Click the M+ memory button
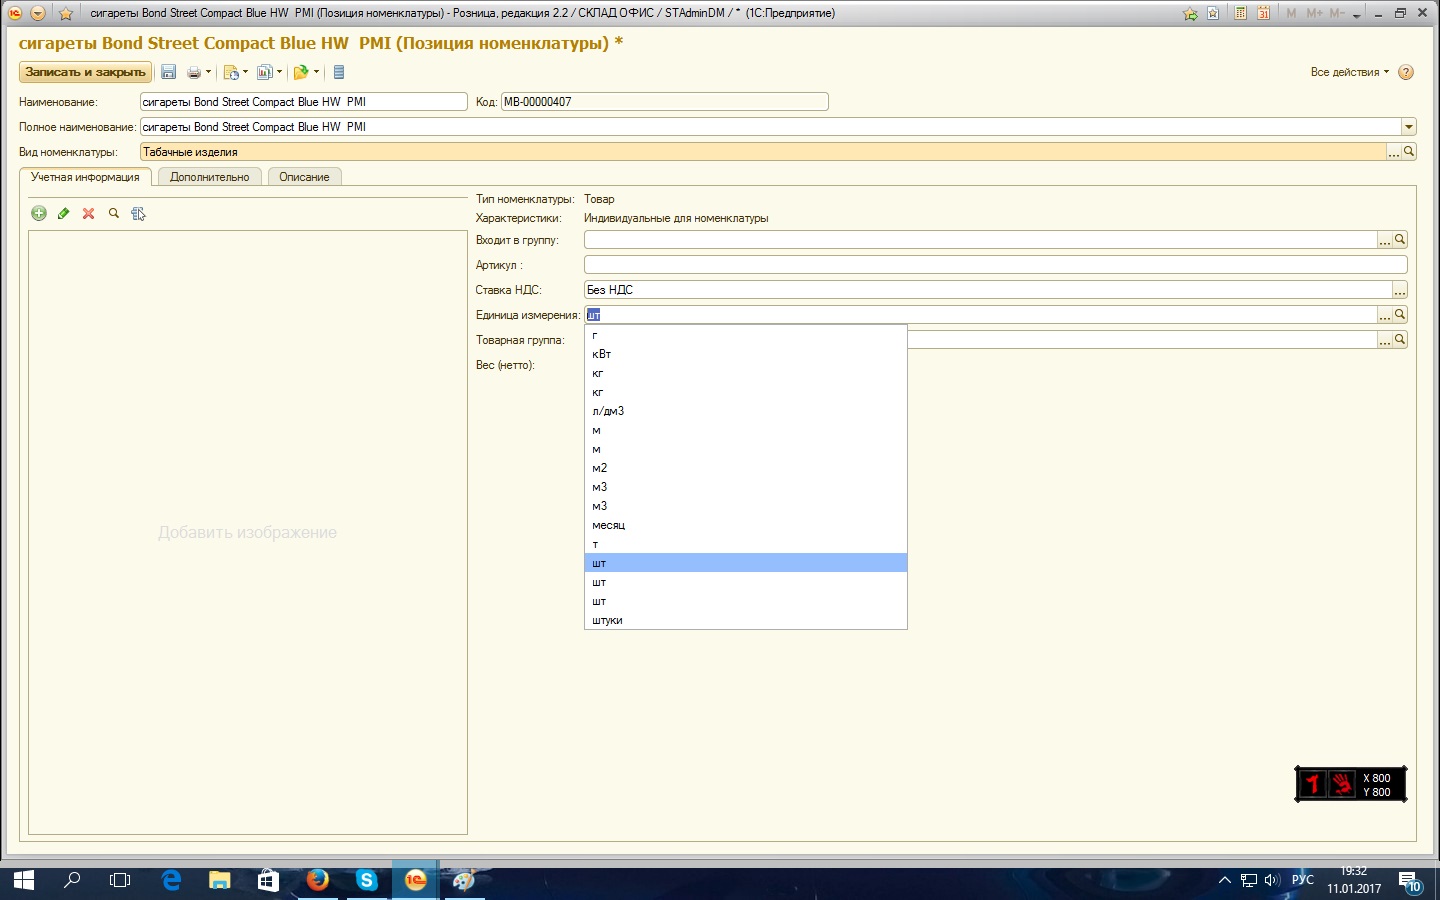Screen dimensions: 1440x900 [x=1314, y=13]
